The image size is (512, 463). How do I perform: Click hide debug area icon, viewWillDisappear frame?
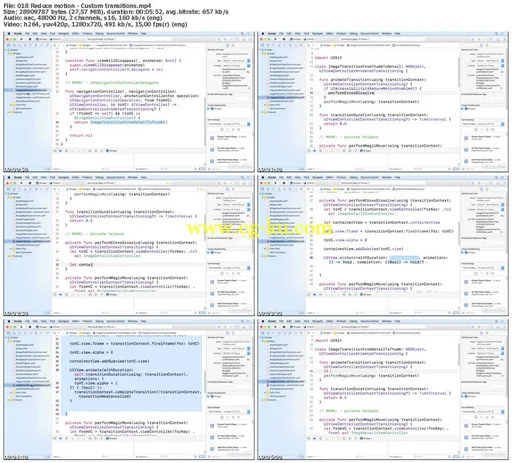point(56,151)
